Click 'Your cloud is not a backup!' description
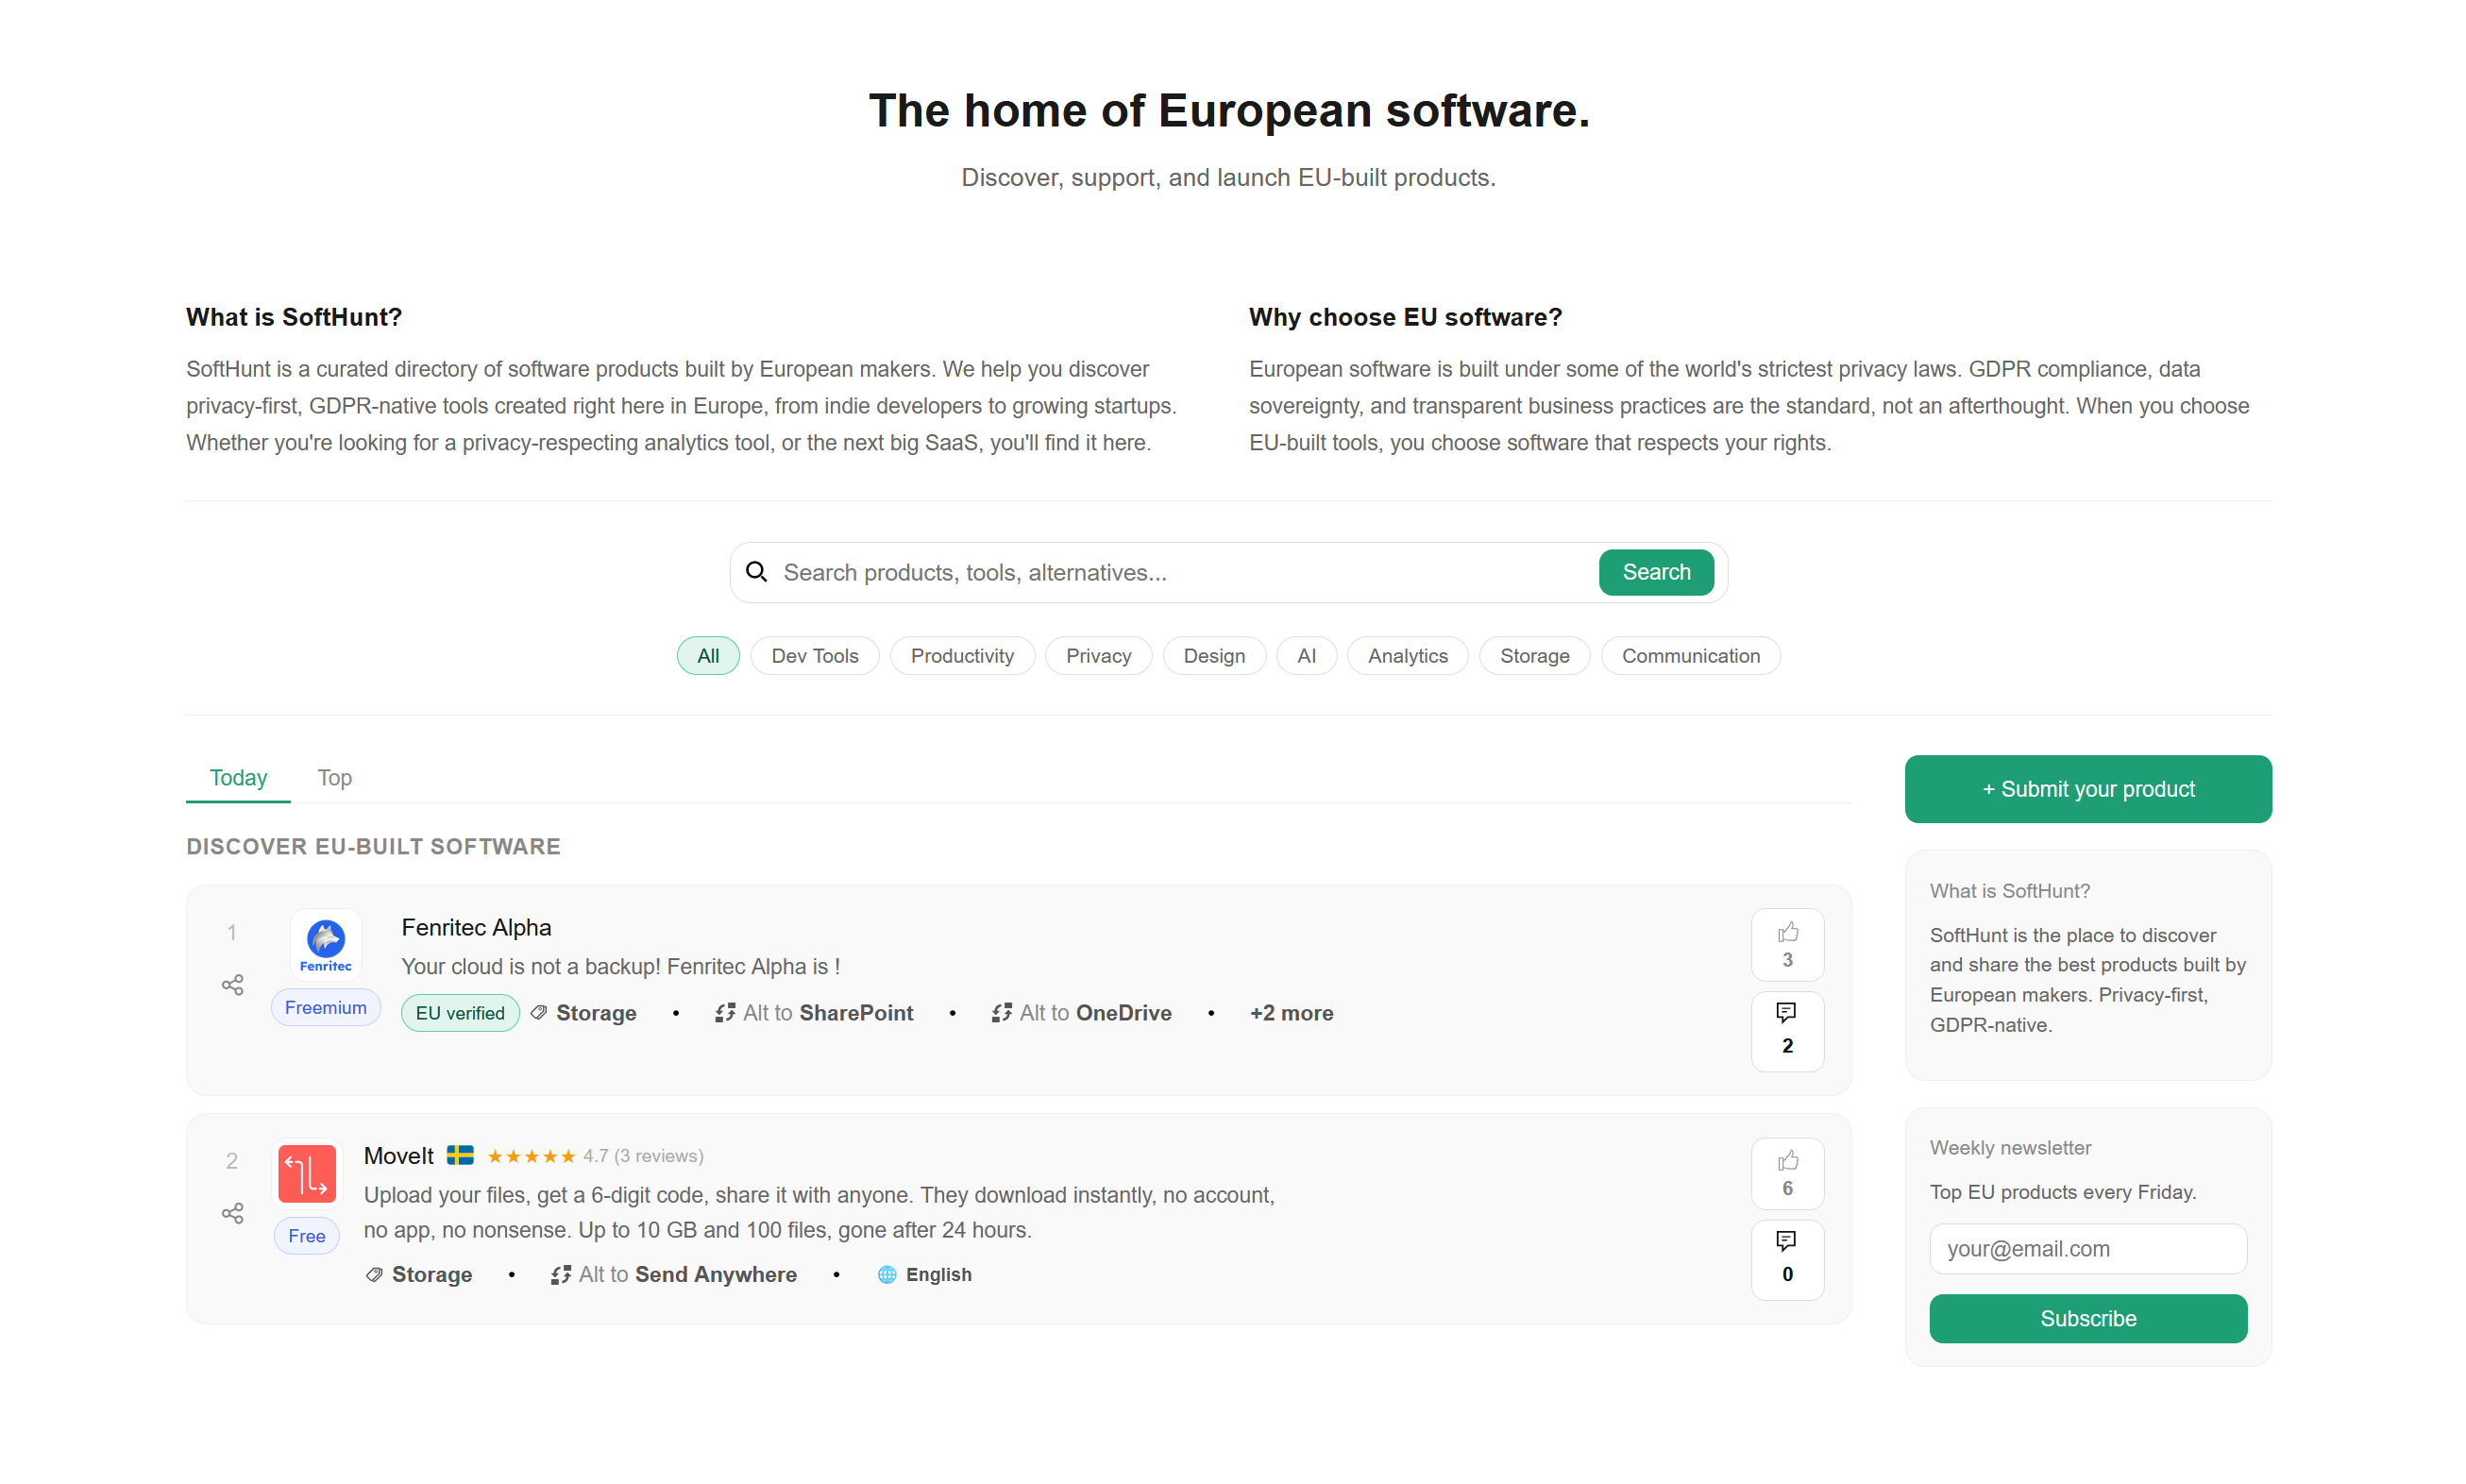This screenshot has width=2466, height=1484. tap(620, 967)
